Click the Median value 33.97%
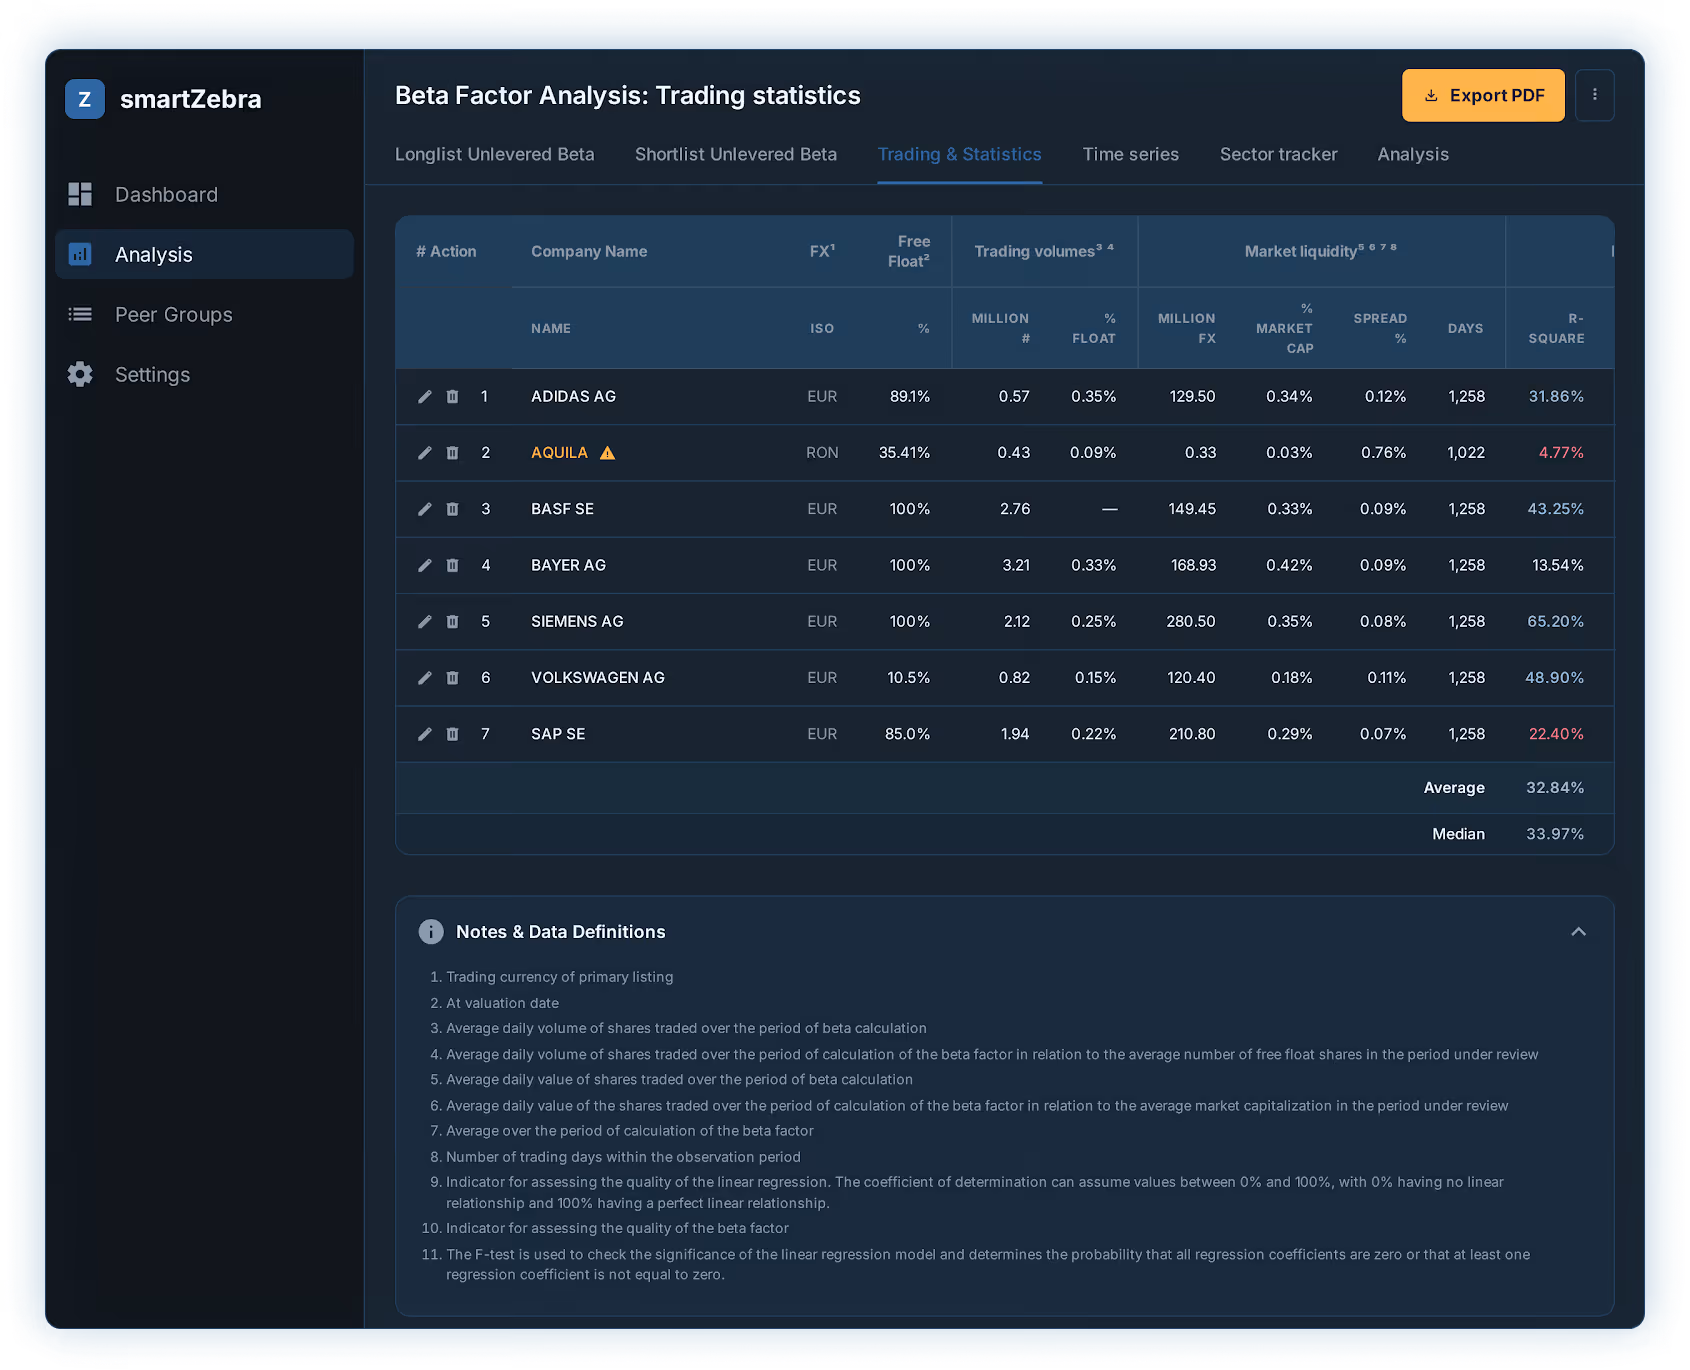The width and height of the screenshot is (1690, 1370). (x=1555, y=834)
